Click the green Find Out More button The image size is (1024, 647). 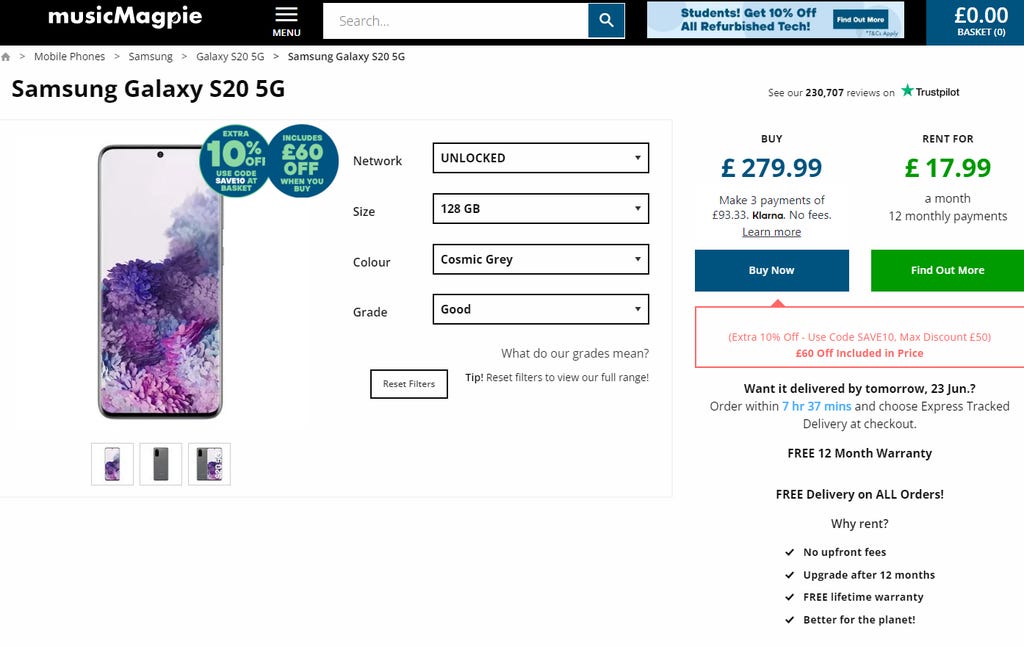click(x=947, y=271)
